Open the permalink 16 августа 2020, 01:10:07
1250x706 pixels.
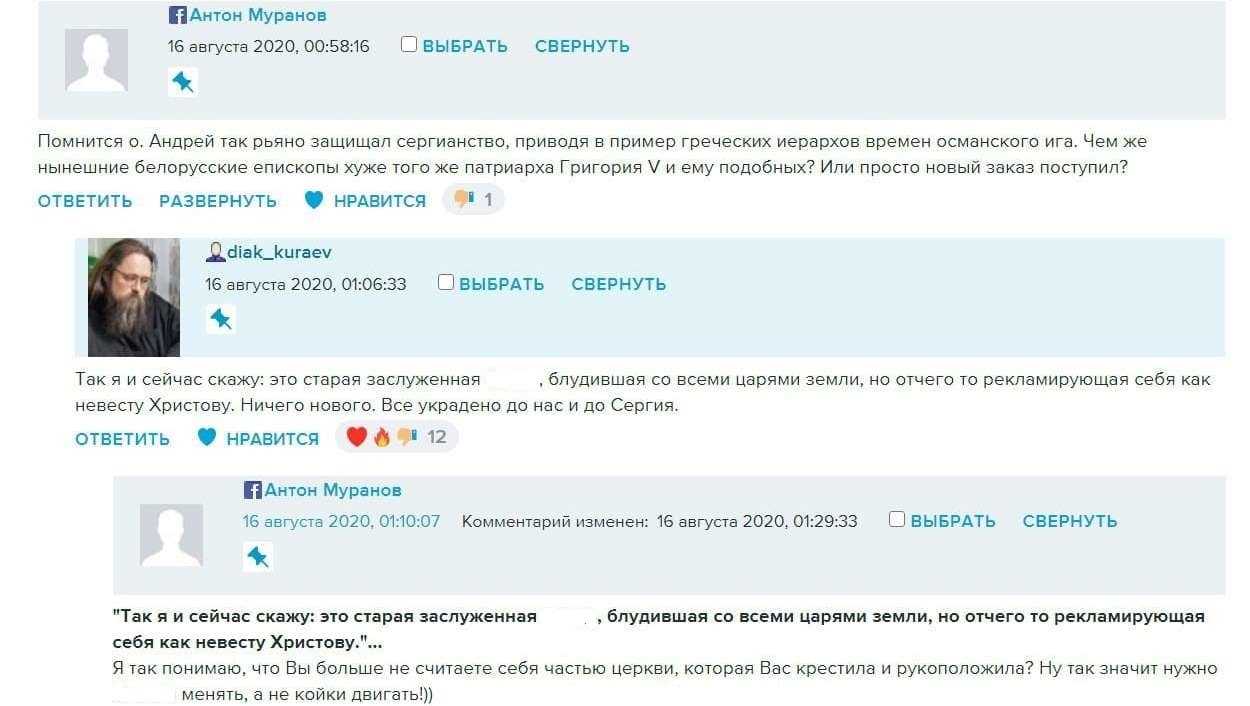(x=341, y=521)
